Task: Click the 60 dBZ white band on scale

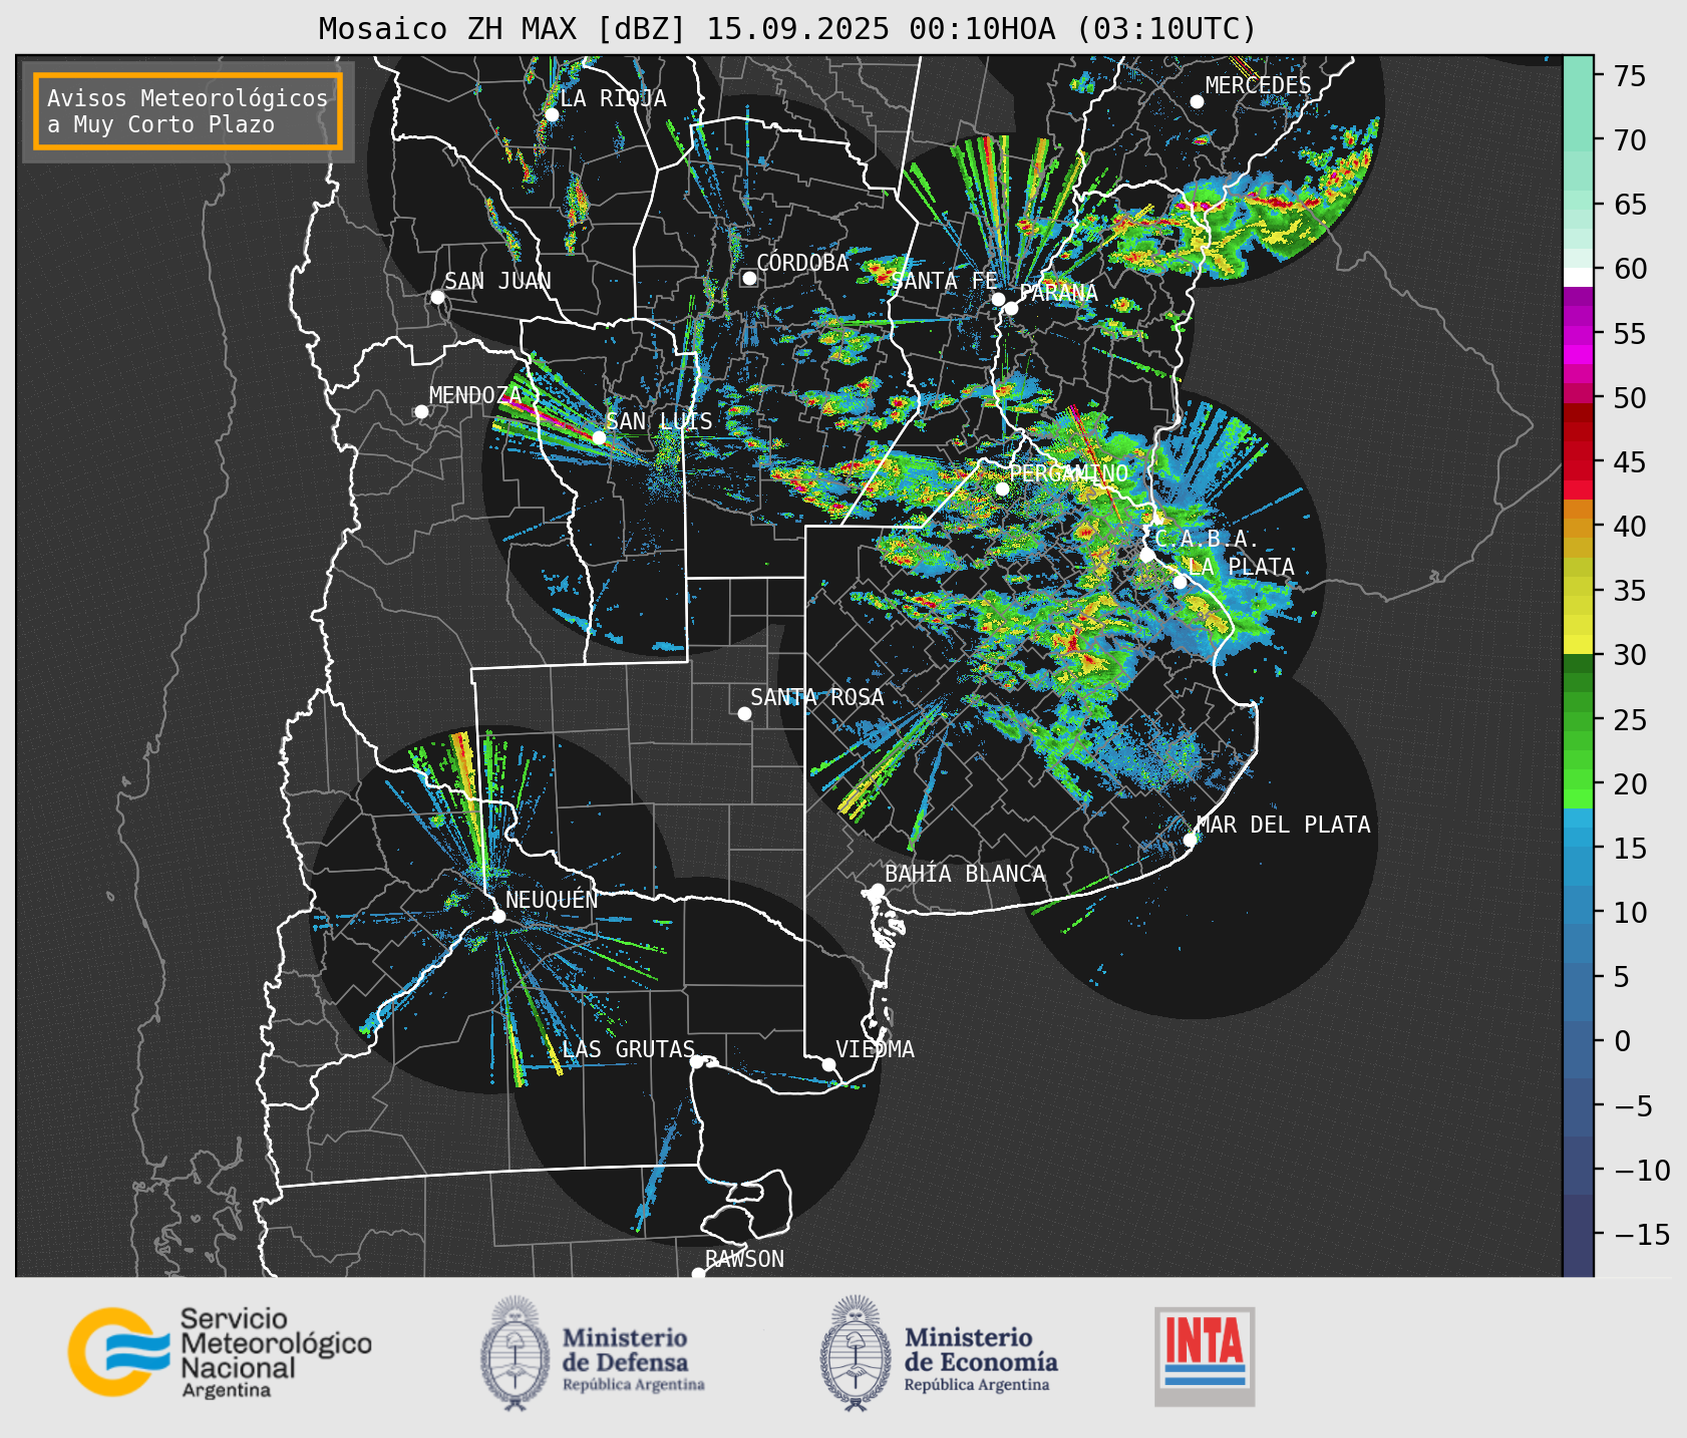Action: 1578,277
